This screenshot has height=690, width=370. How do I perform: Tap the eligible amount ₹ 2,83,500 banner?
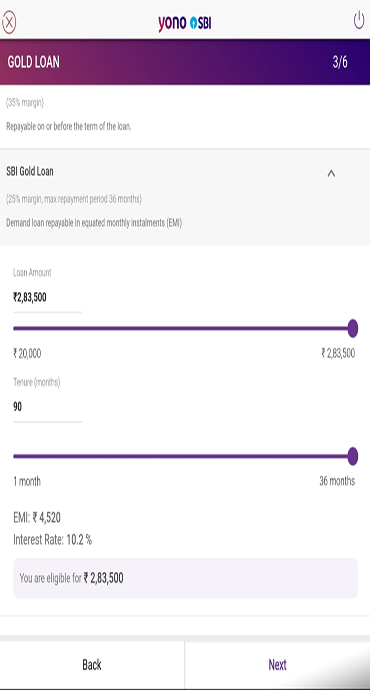[185, 578]
